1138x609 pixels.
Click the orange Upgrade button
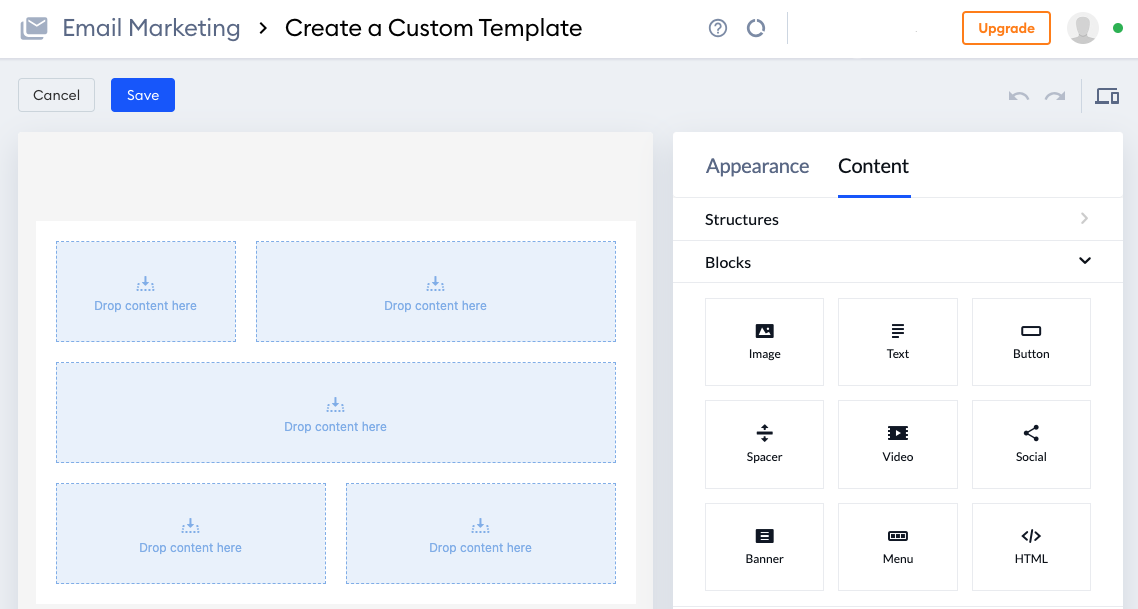pyautogui.click(x=1006, y=28)
